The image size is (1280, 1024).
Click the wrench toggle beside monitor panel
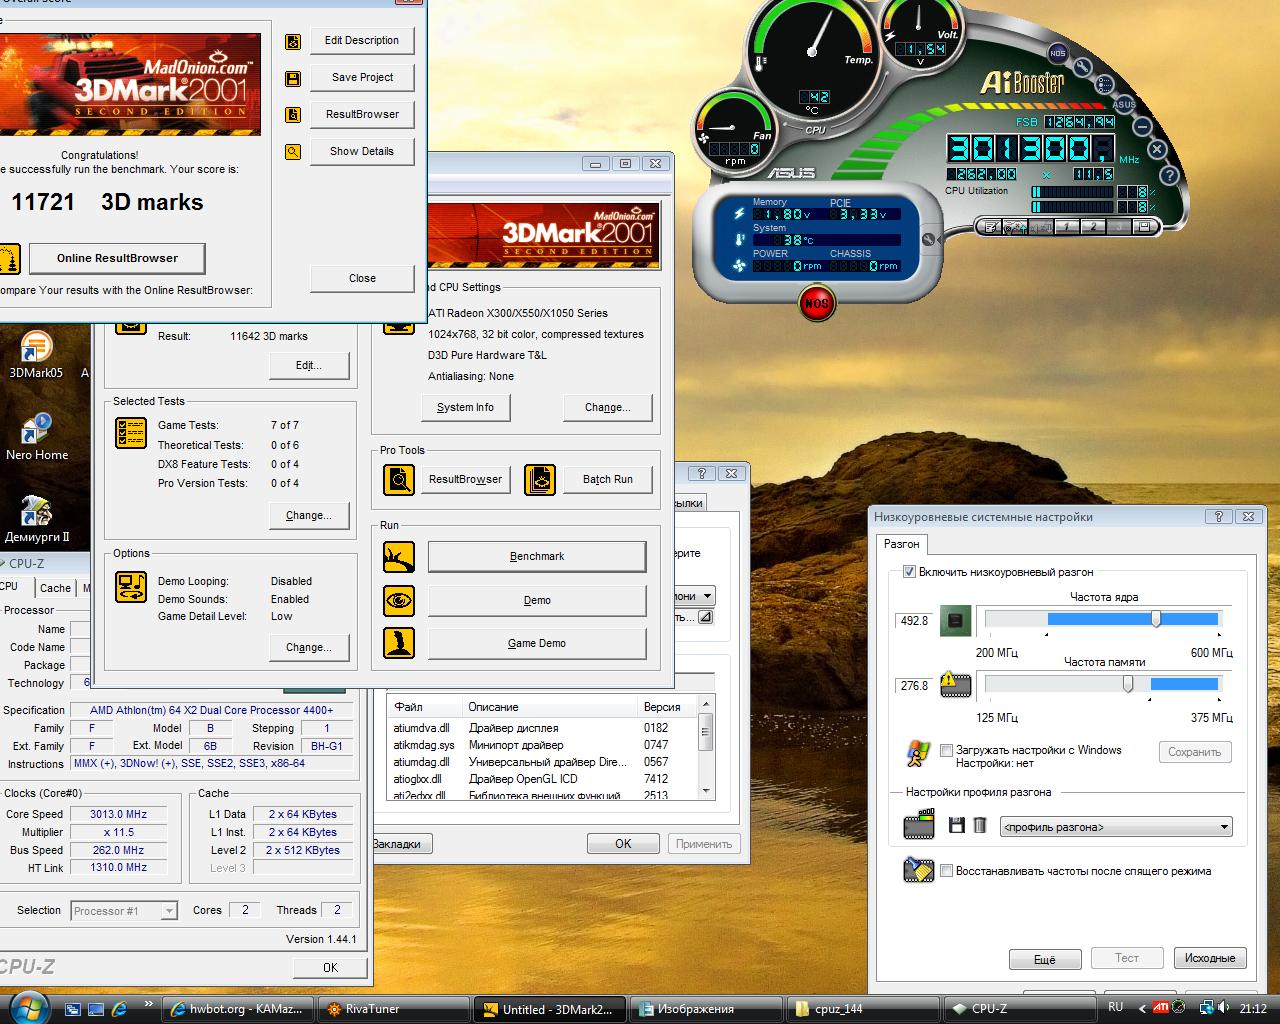[928, 239]
